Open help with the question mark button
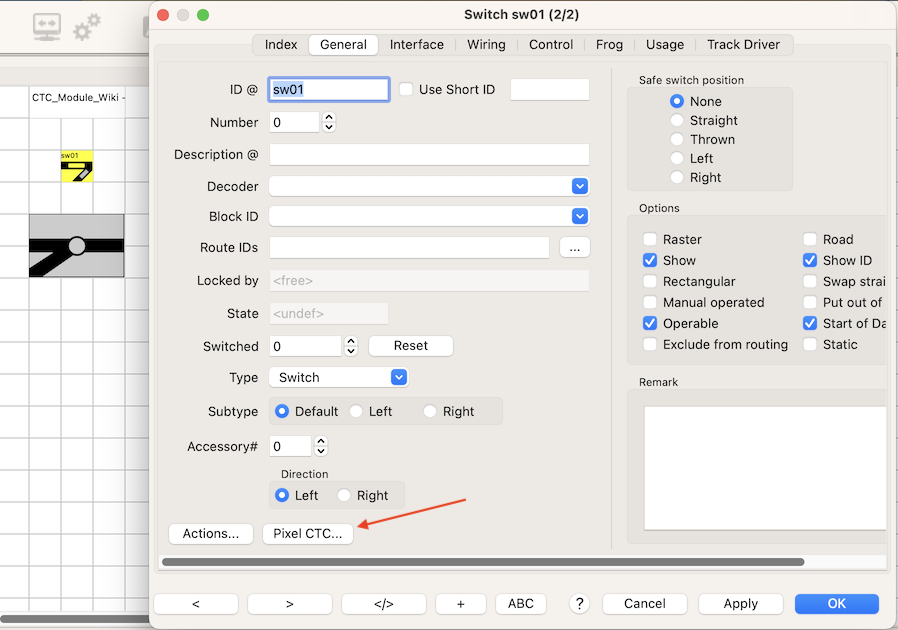This screenshot has width=898, height=630. tap(578, 603)
